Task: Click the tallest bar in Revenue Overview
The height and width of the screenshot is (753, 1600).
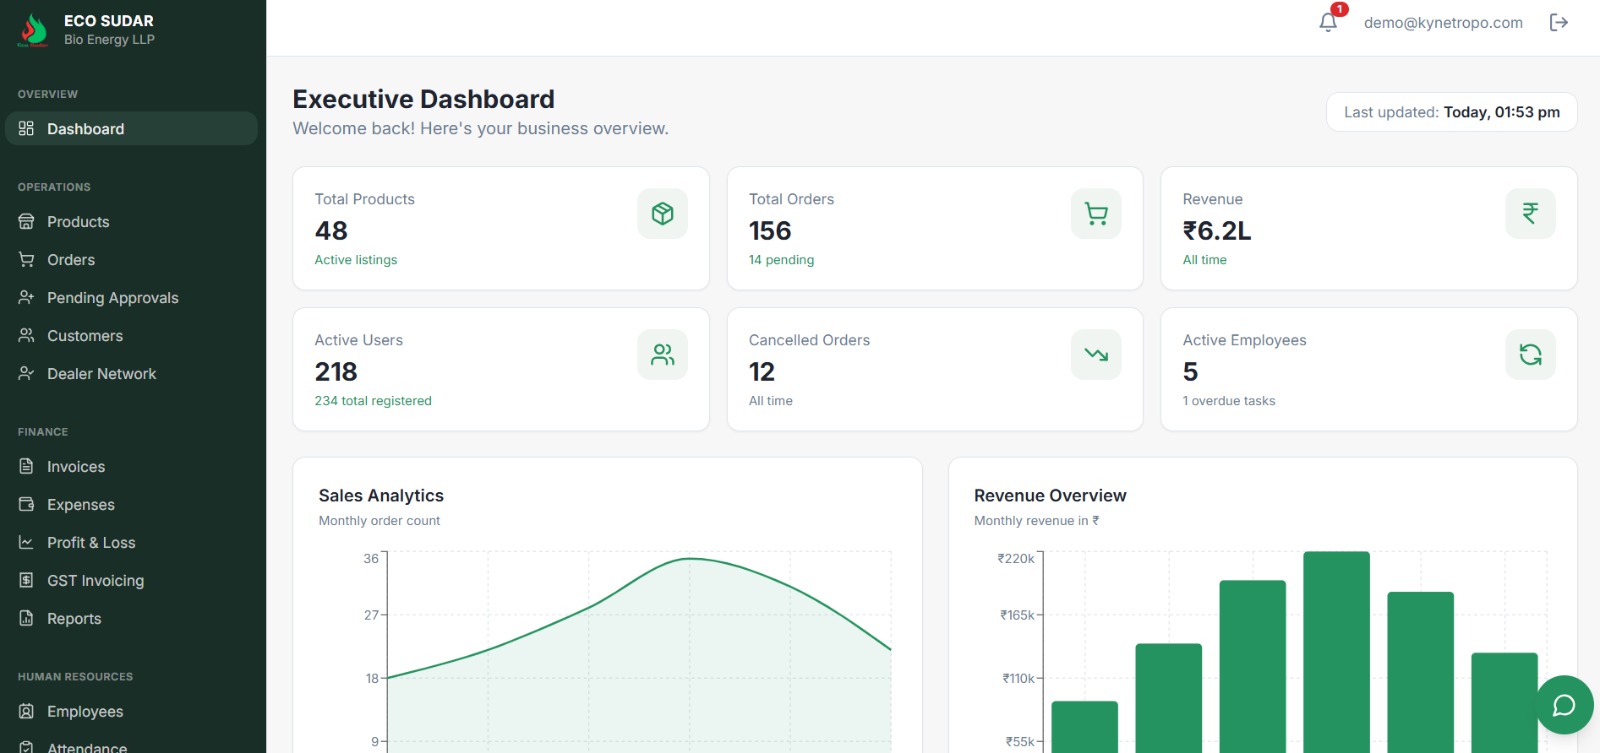Action: 1336,651
